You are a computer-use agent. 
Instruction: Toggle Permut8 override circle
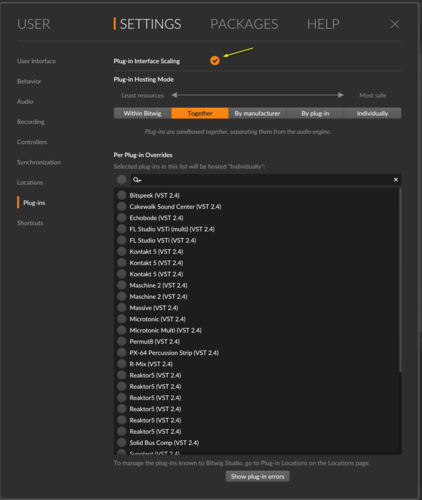122,341
